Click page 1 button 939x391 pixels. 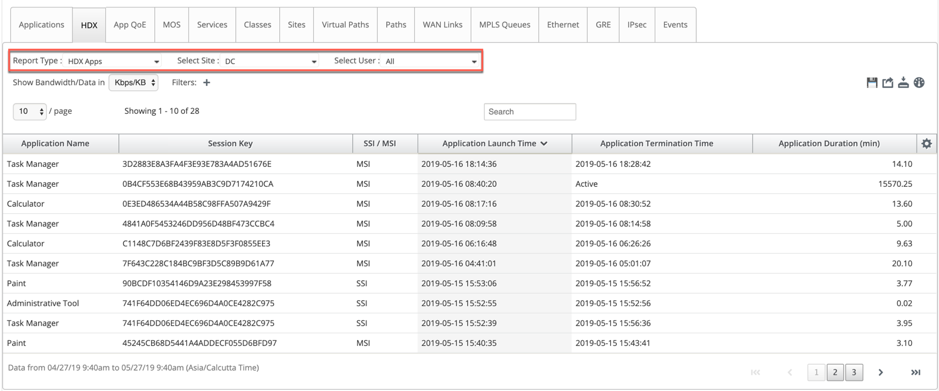pos(815,372)
